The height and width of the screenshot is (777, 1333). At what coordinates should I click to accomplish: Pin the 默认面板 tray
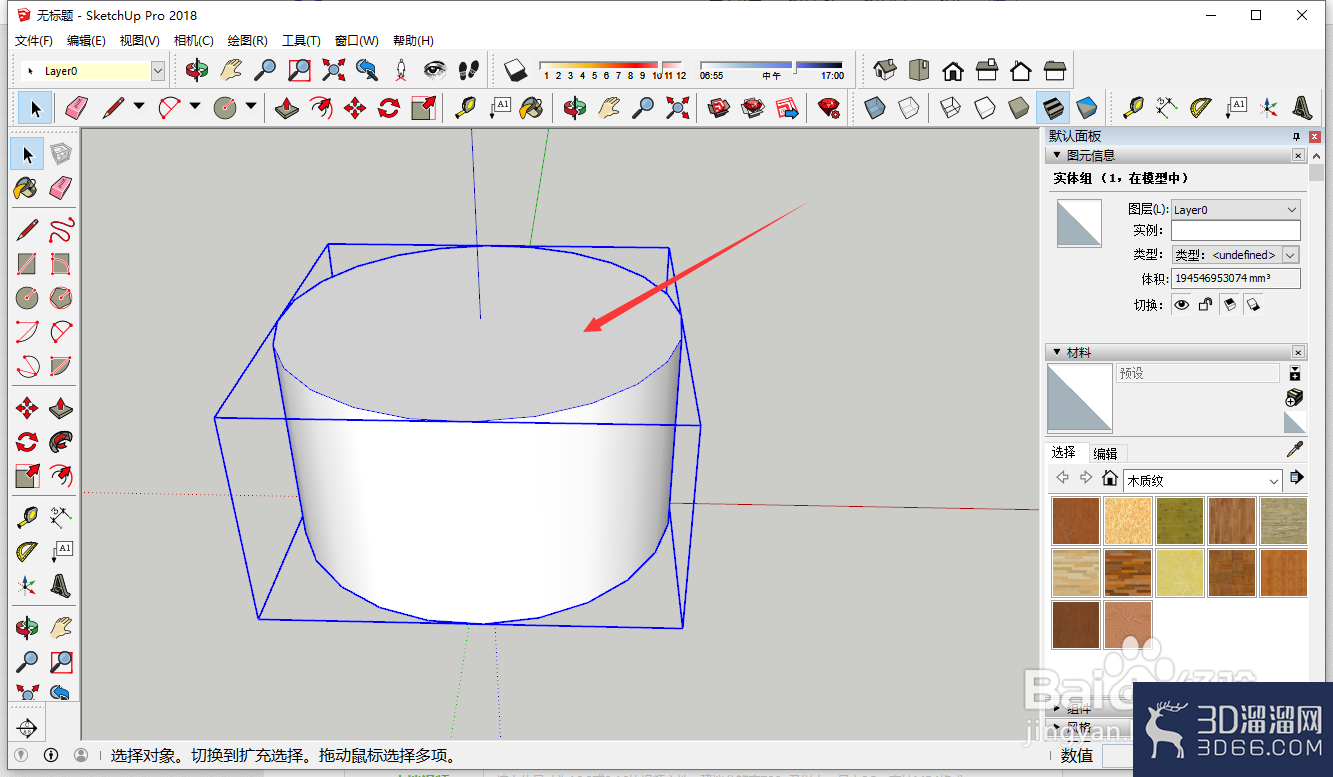coord(1297,136)
